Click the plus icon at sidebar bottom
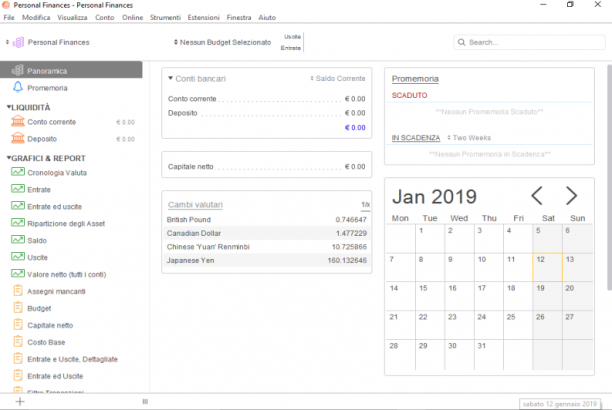612x410 pixels. click(x=20, y=401)
